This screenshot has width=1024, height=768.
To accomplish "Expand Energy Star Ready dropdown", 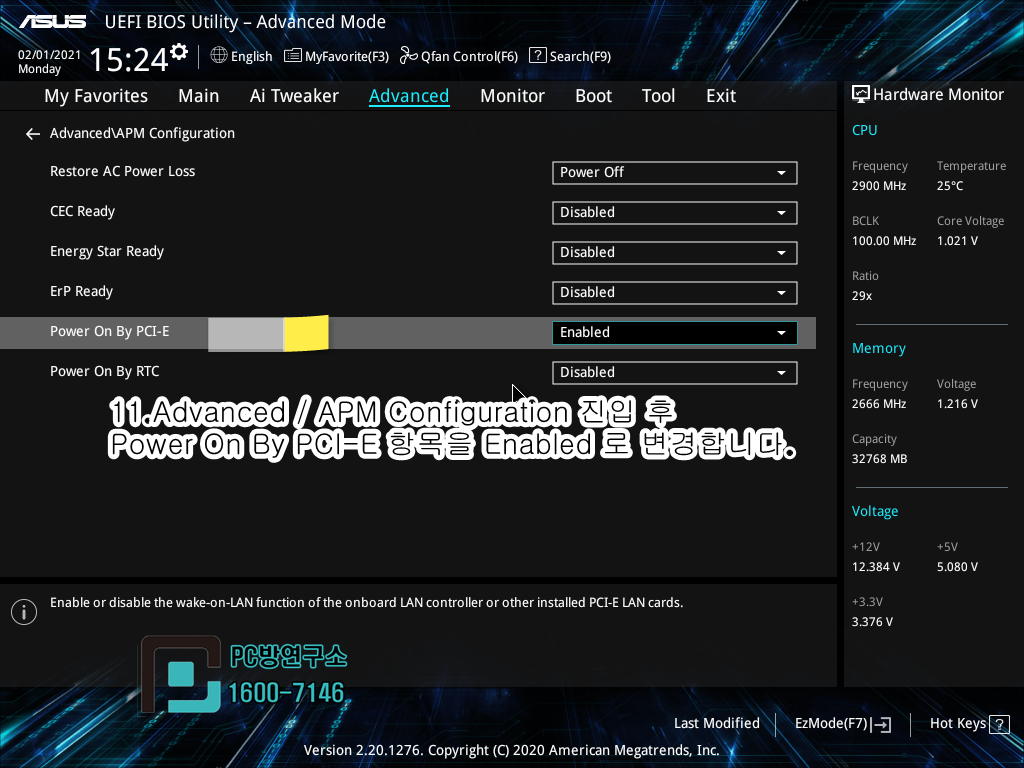I will tap(675, 253).
